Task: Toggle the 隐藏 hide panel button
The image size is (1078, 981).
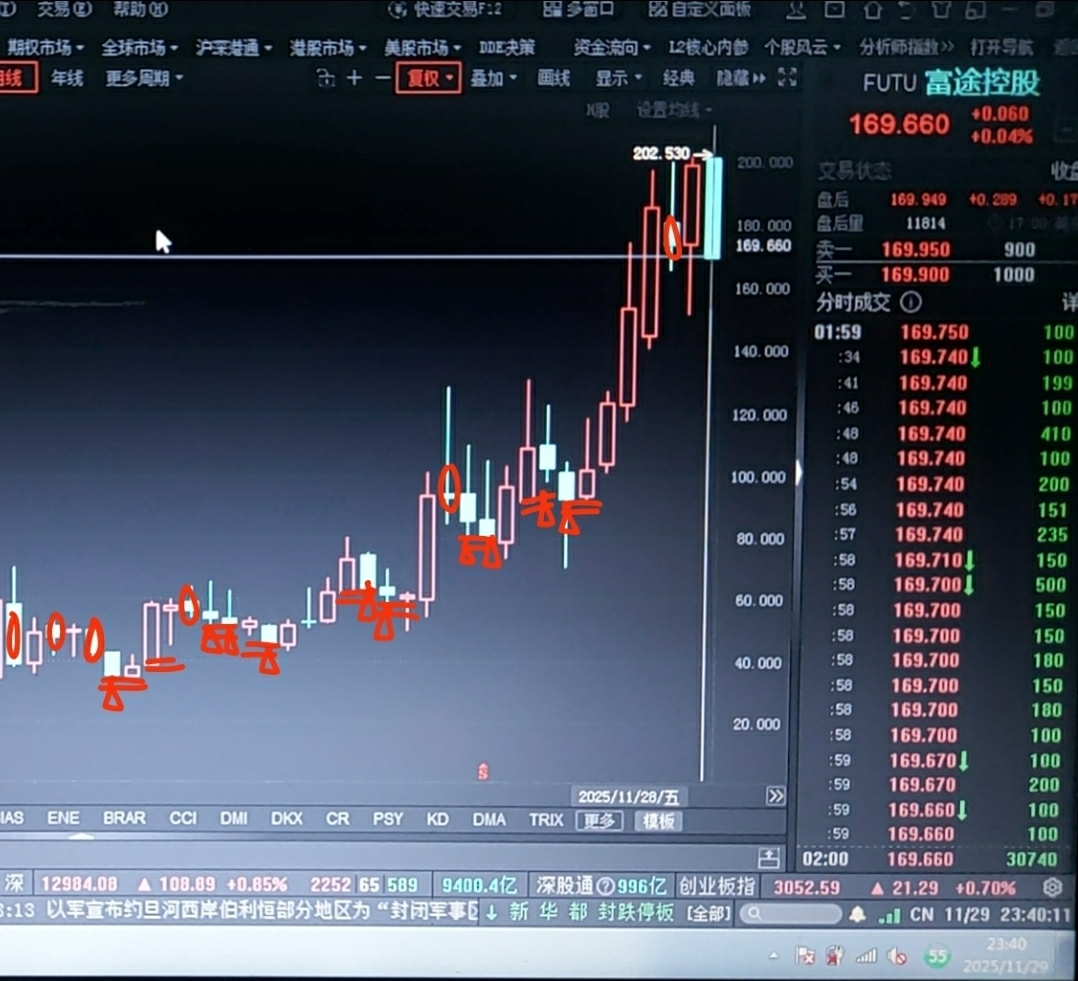Action: point(741,78)
